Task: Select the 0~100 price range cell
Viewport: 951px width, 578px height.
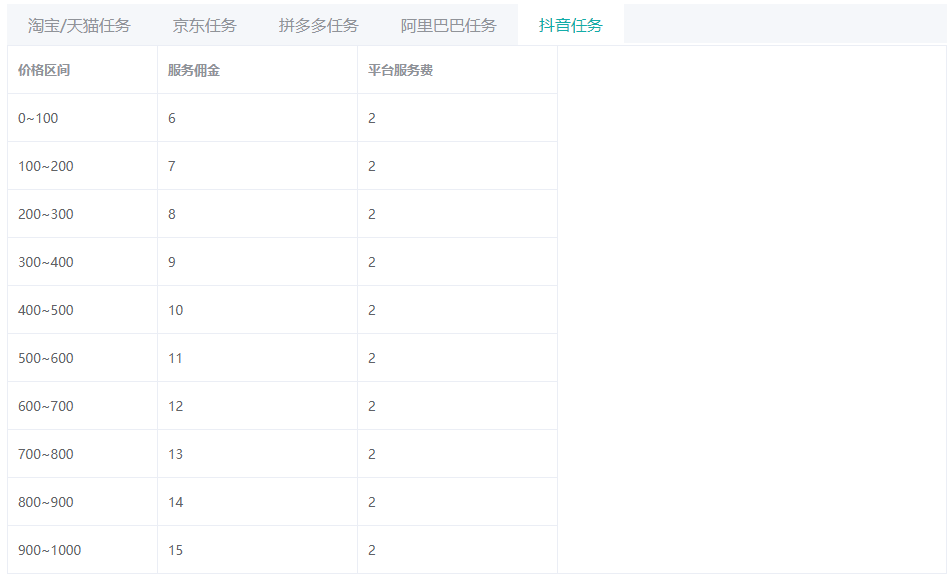Action: [82, 118]
